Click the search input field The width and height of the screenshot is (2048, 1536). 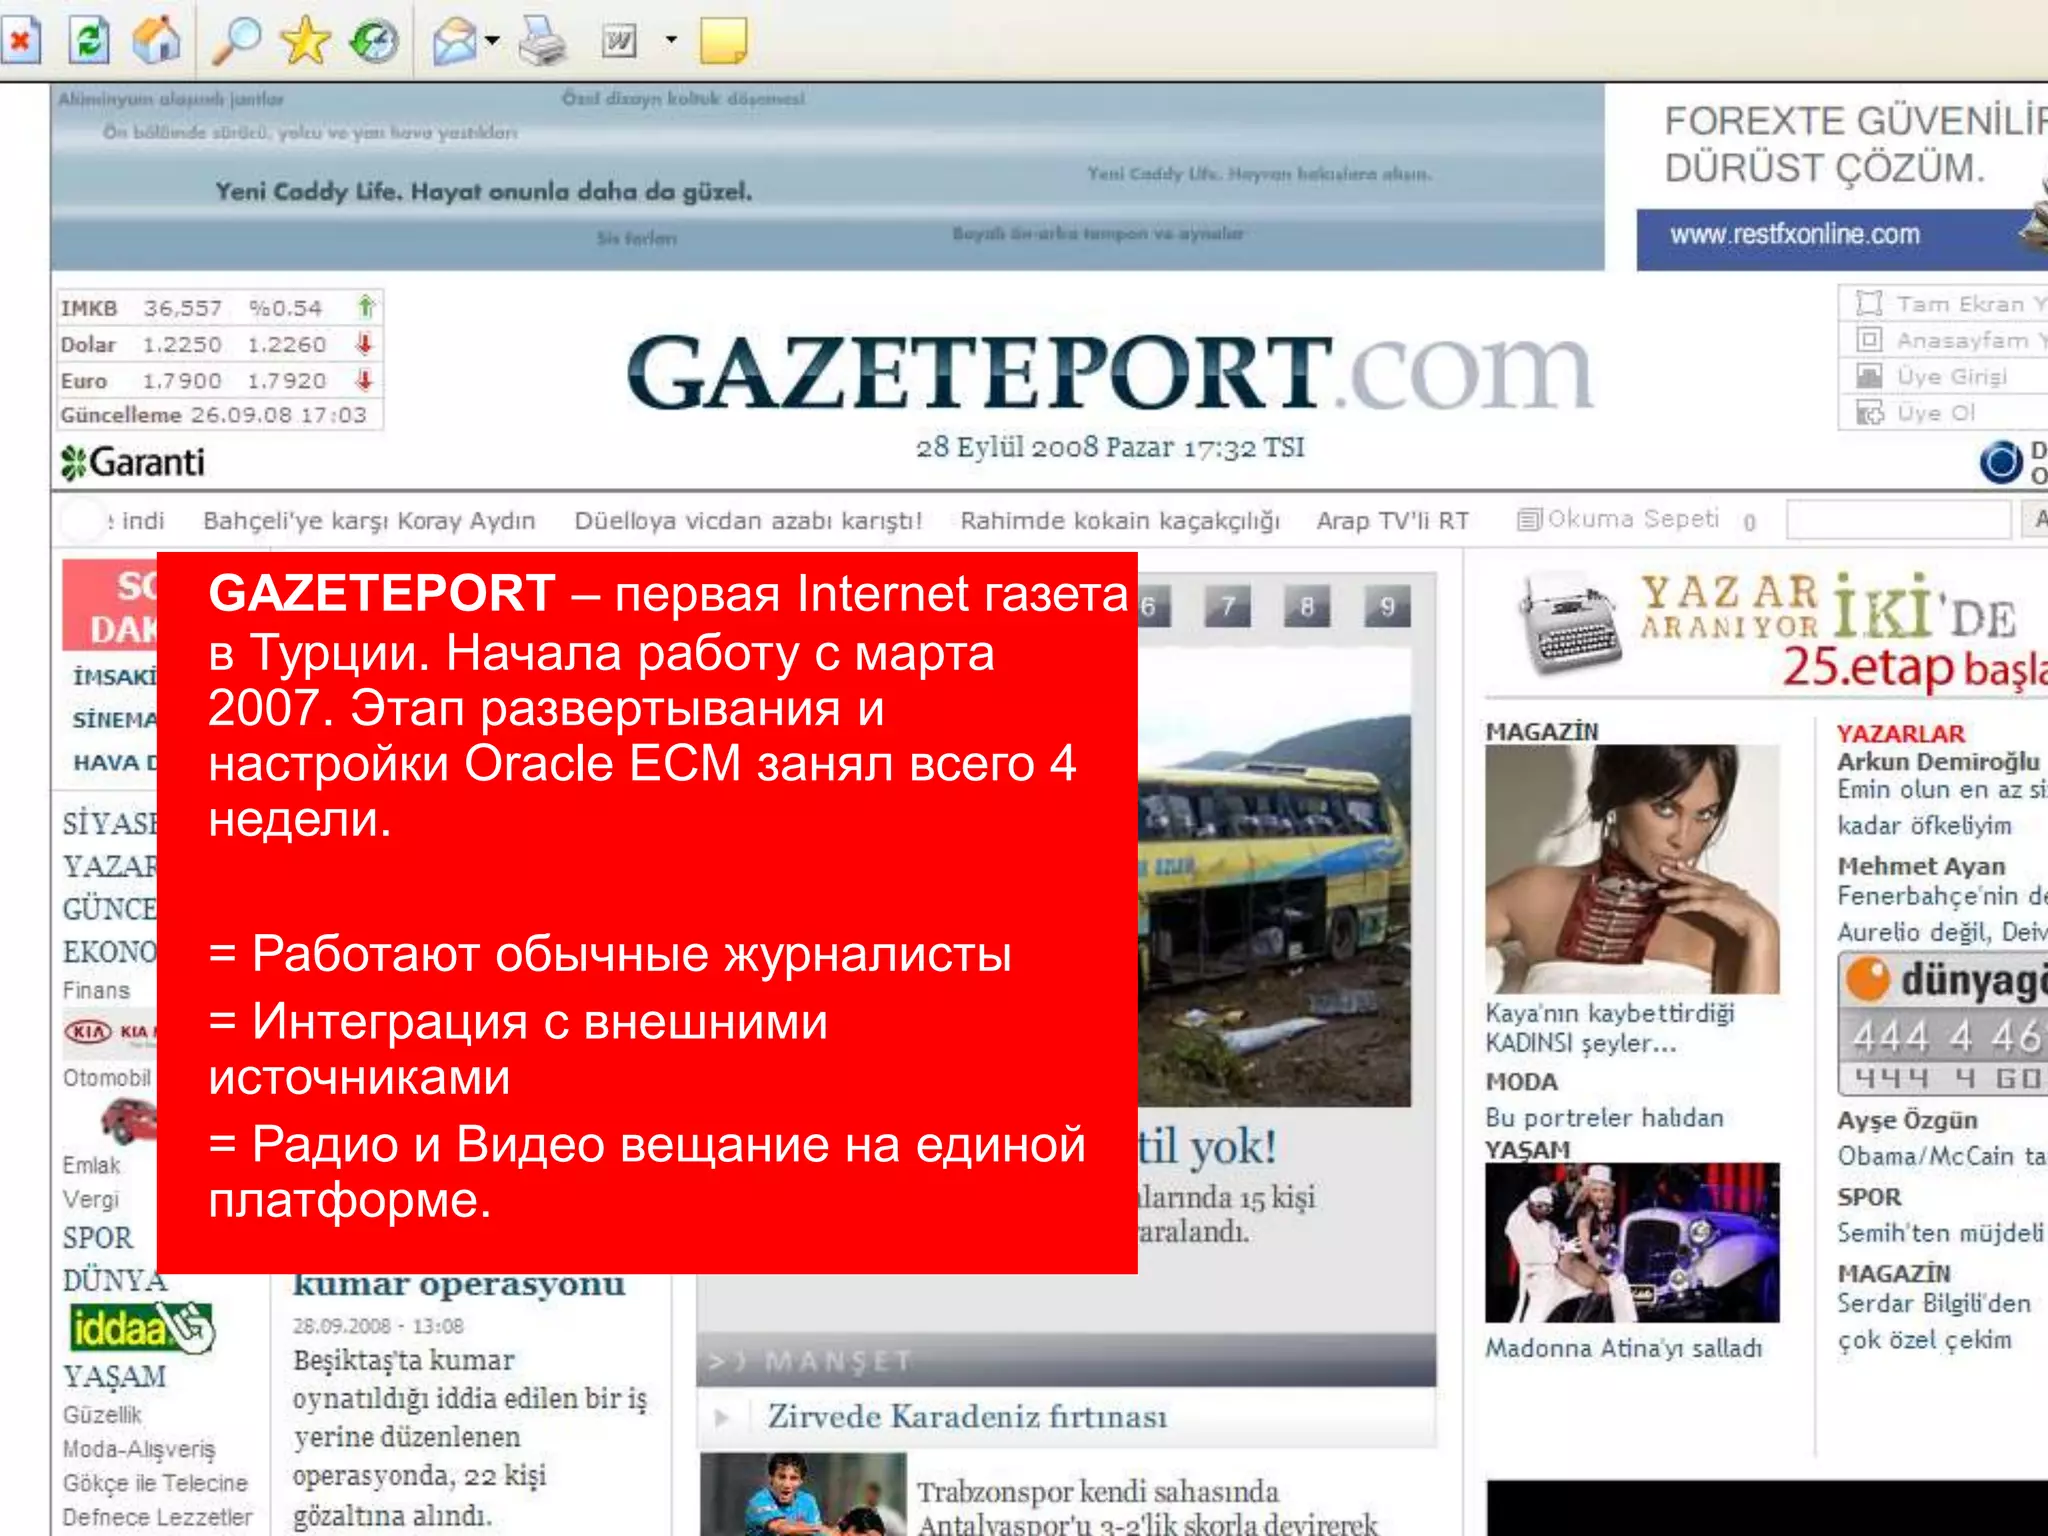pyautogui.click(x=1898, y=520)
